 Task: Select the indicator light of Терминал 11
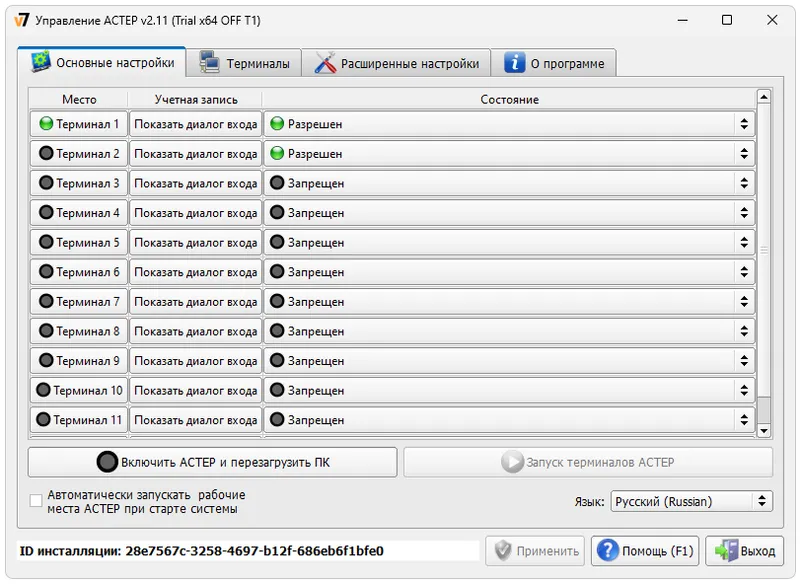tap(43, 419)
